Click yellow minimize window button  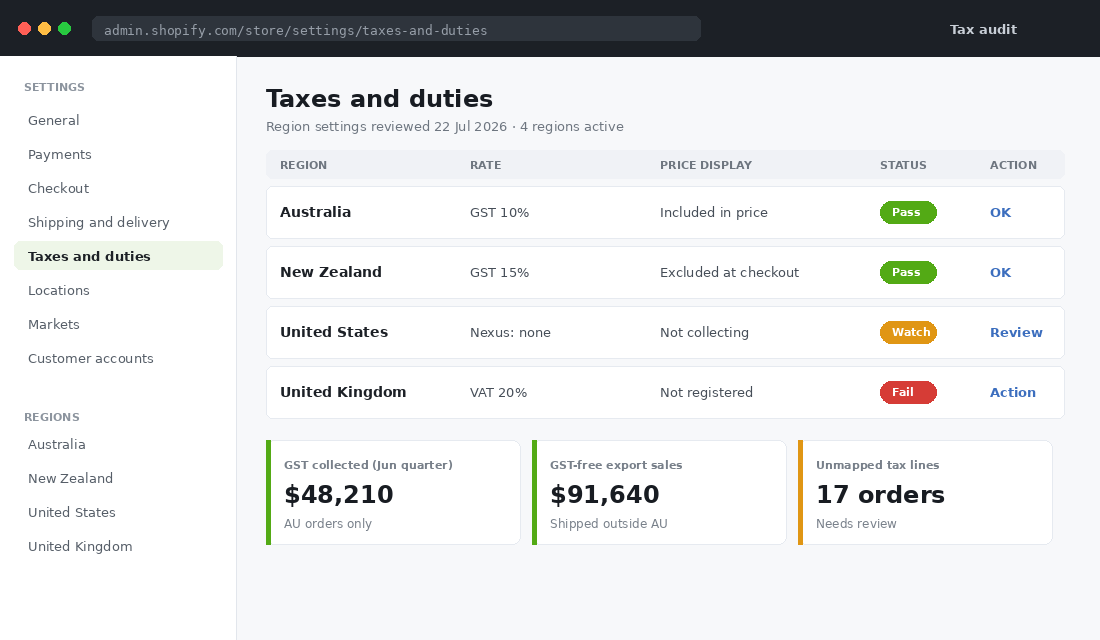click(44, 29)
